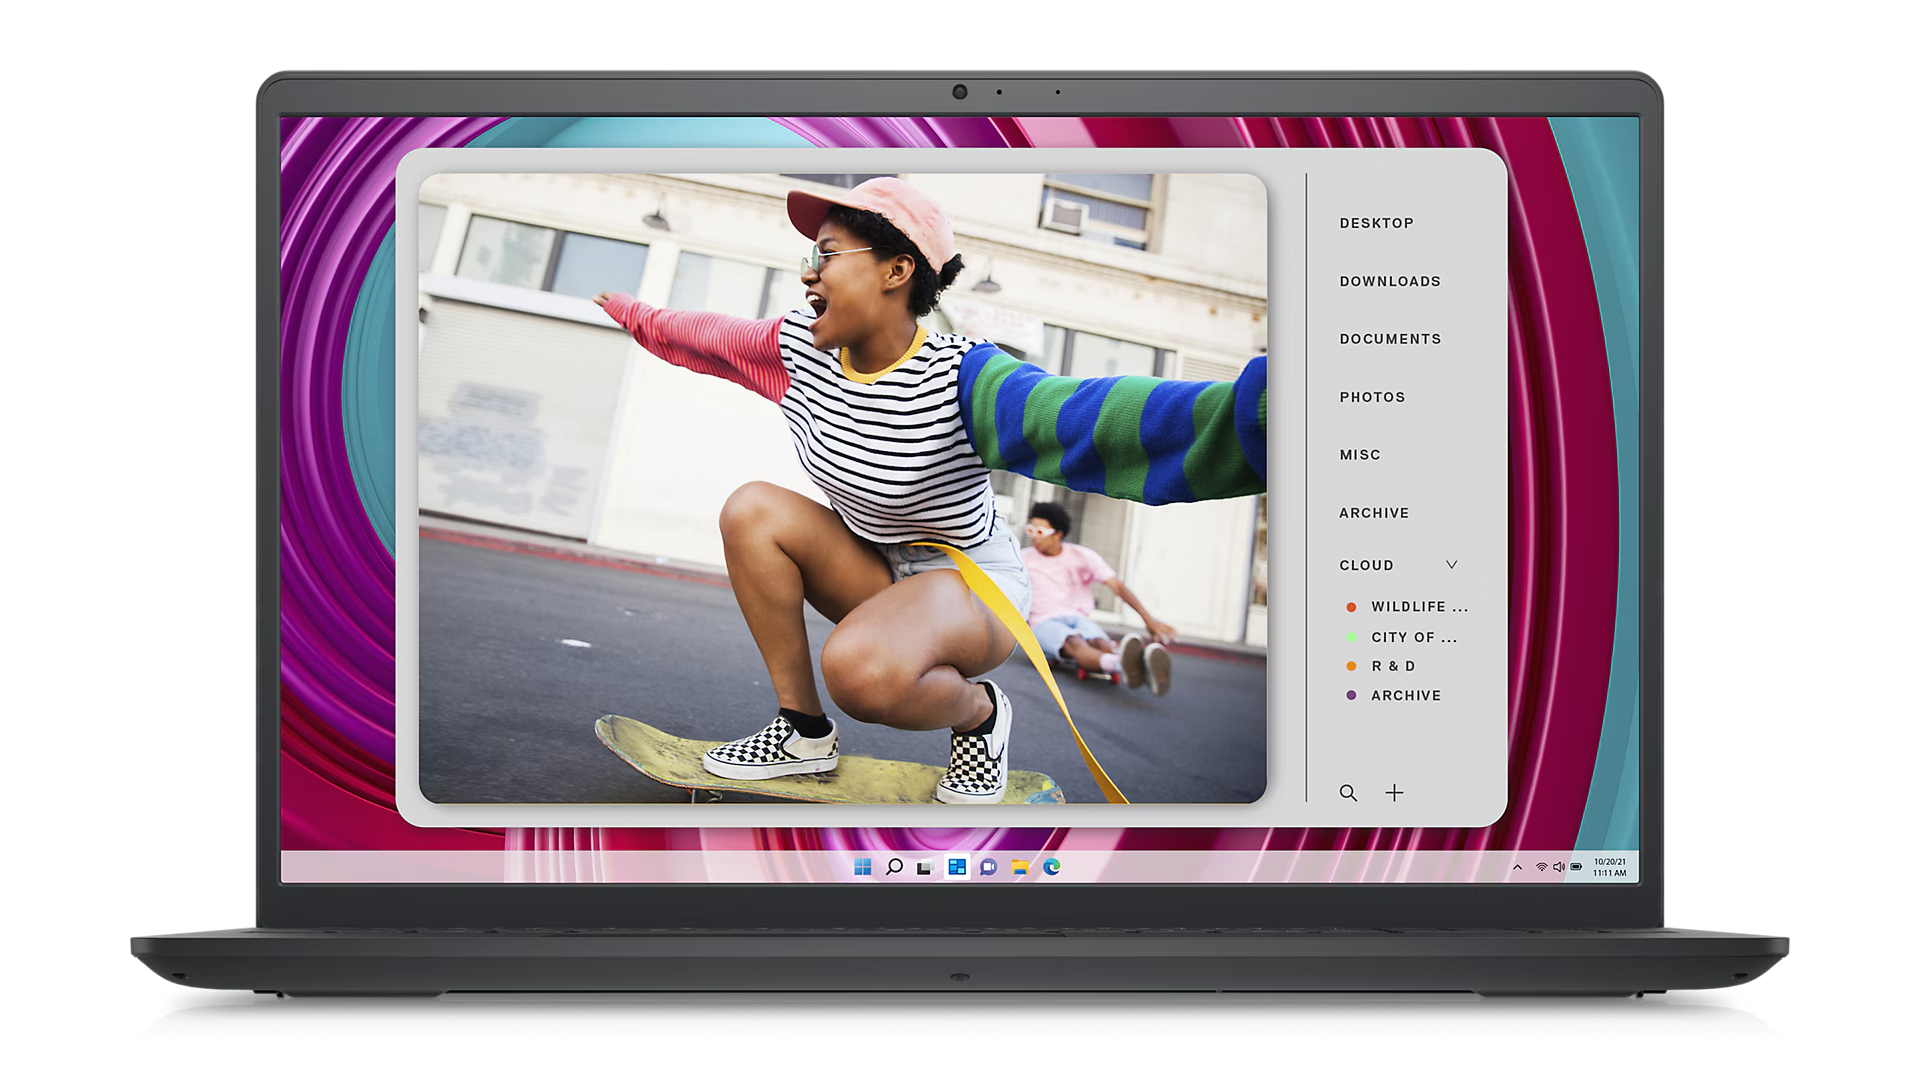This screenshot has height=1081, width=1920.
Task: Select the R & D cloud folder
Action: pyautogui.click(x=1393, y=666)
